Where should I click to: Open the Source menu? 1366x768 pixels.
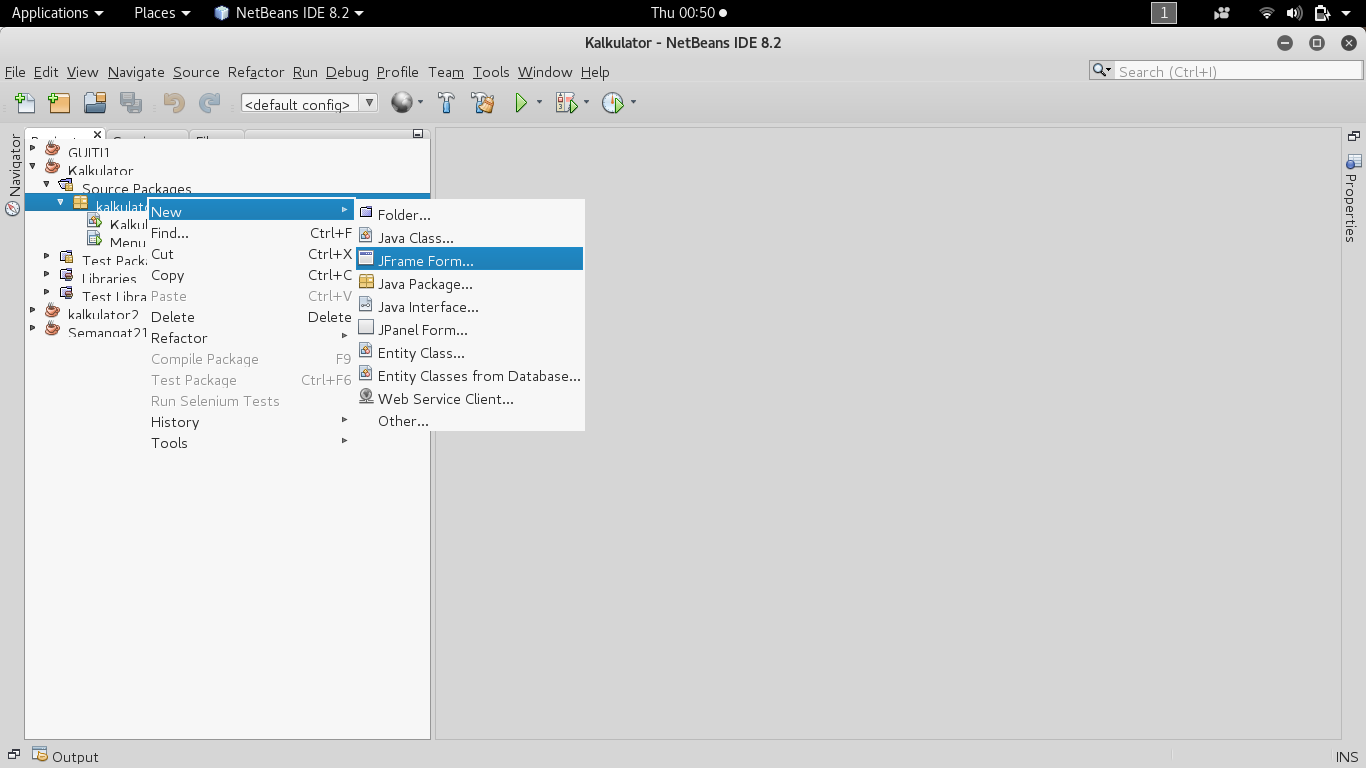196,72
